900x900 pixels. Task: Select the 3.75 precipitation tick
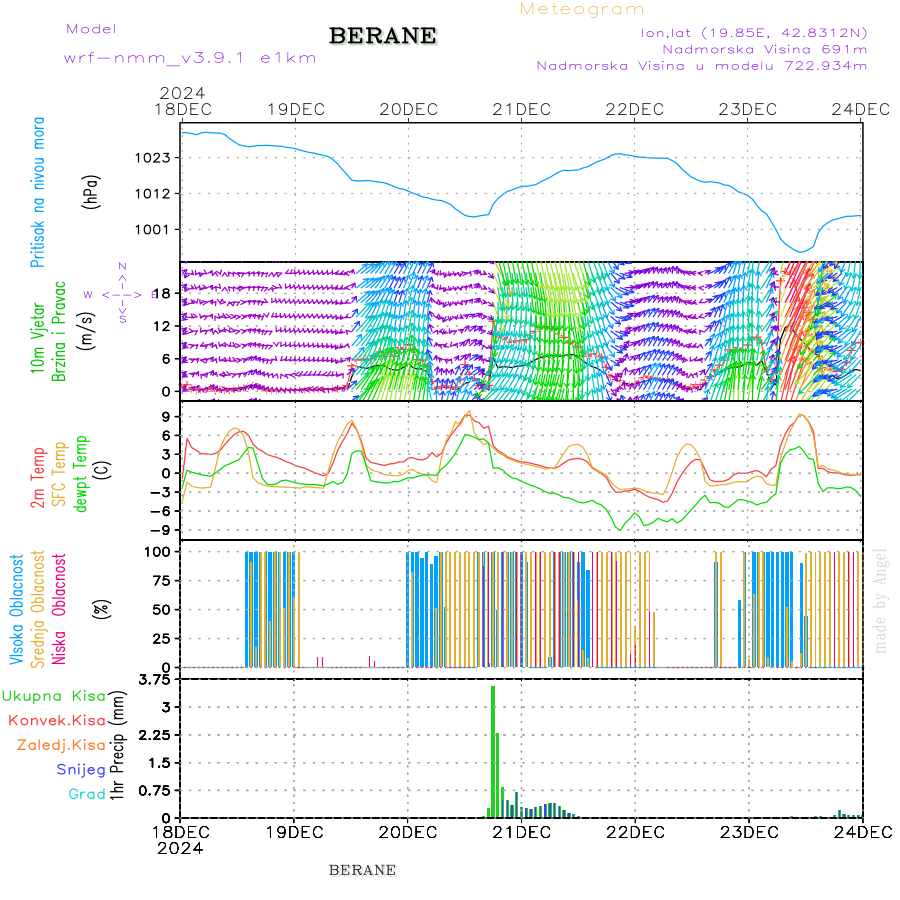[x=155, y=680]
